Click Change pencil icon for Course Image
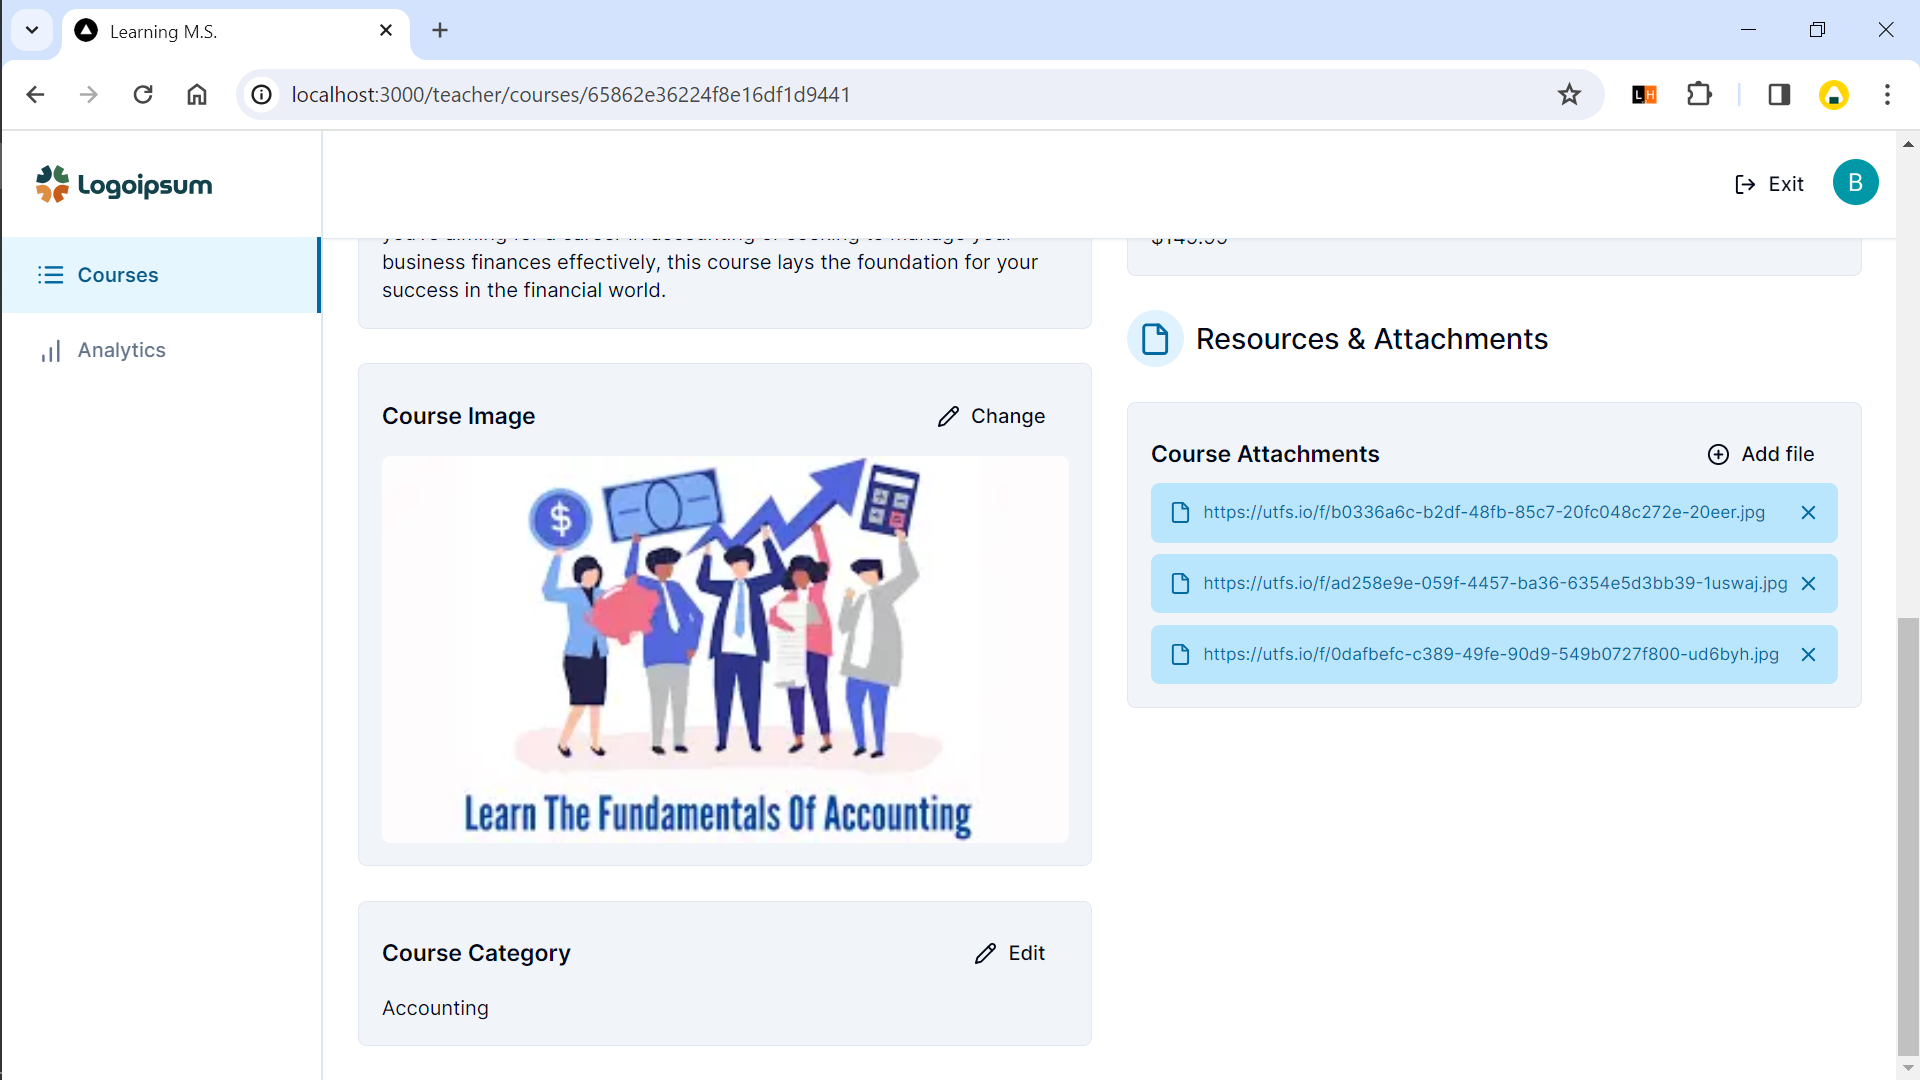 (x=948, y=416)
